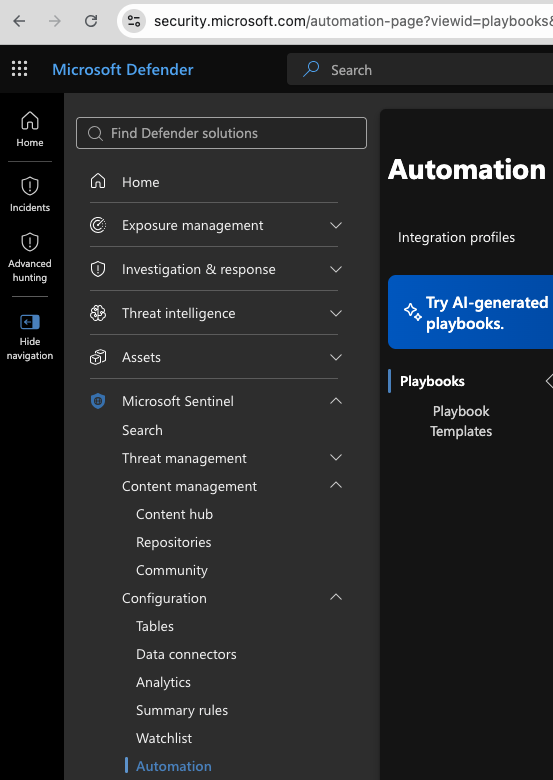Image resolution: width=553 pixels, height=780 pixels.
Task: Click the Content management label
Action: [x=189, y=486]
